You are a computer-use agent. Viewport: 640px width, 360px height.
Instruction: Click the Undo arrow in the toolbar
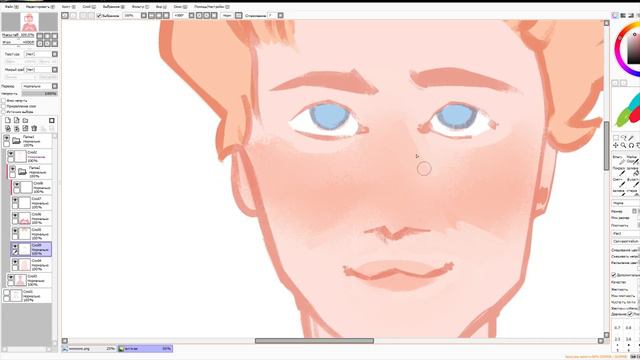pos(64,16)
